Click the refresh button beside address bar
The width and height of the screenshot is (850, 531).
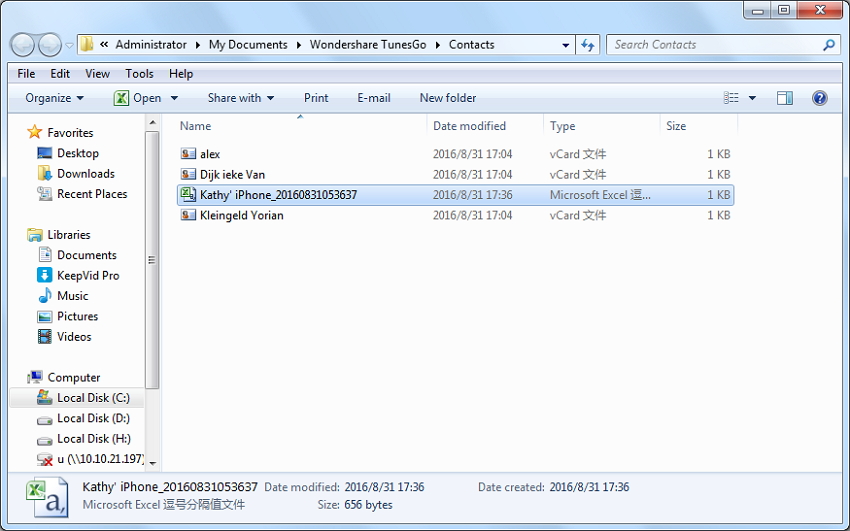(588, 45)
